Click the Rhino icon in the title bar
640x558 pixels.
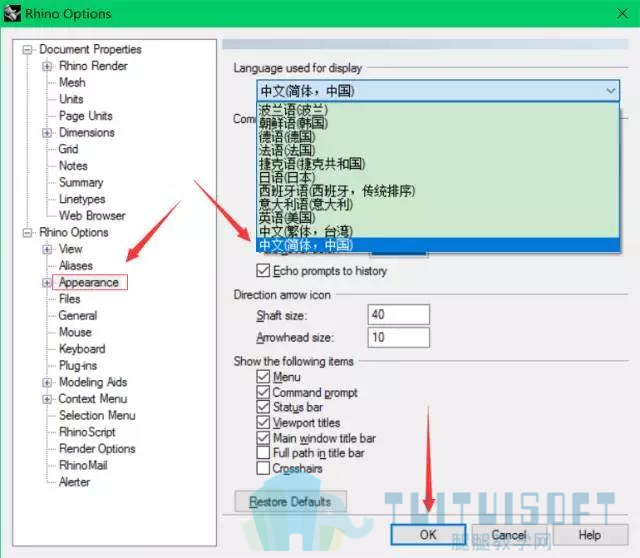[x=12, y=13]
